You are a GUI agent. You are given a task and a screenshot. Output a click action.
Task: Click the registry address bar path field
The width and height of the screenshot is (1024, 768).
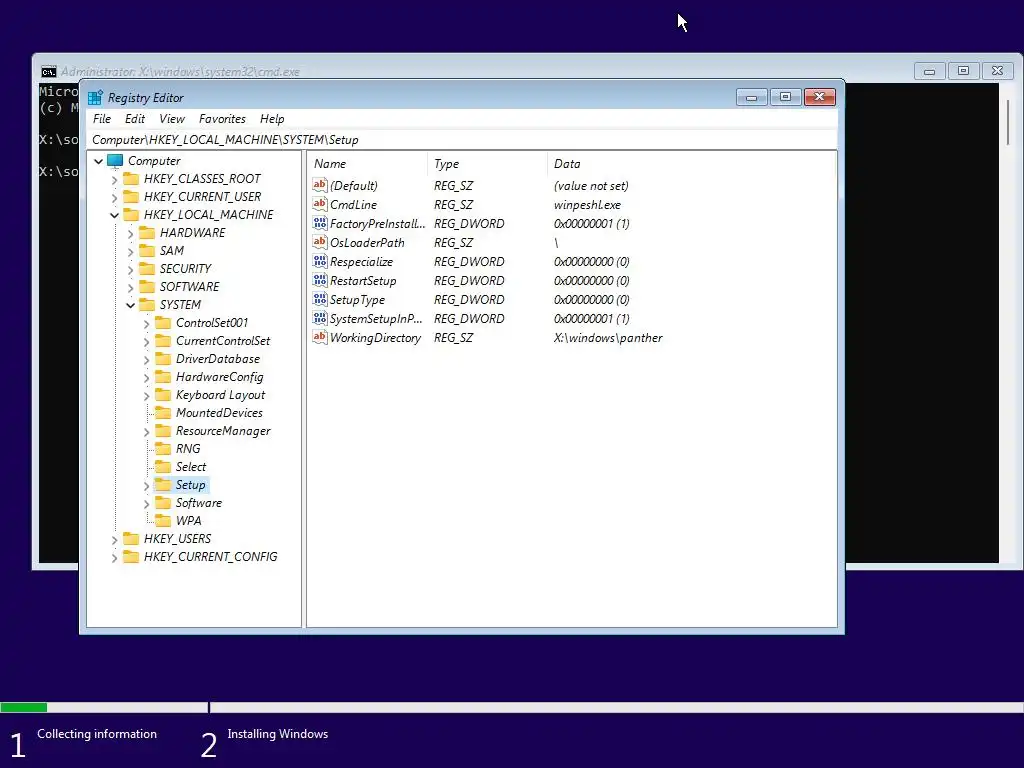click(x=462, y=140)
